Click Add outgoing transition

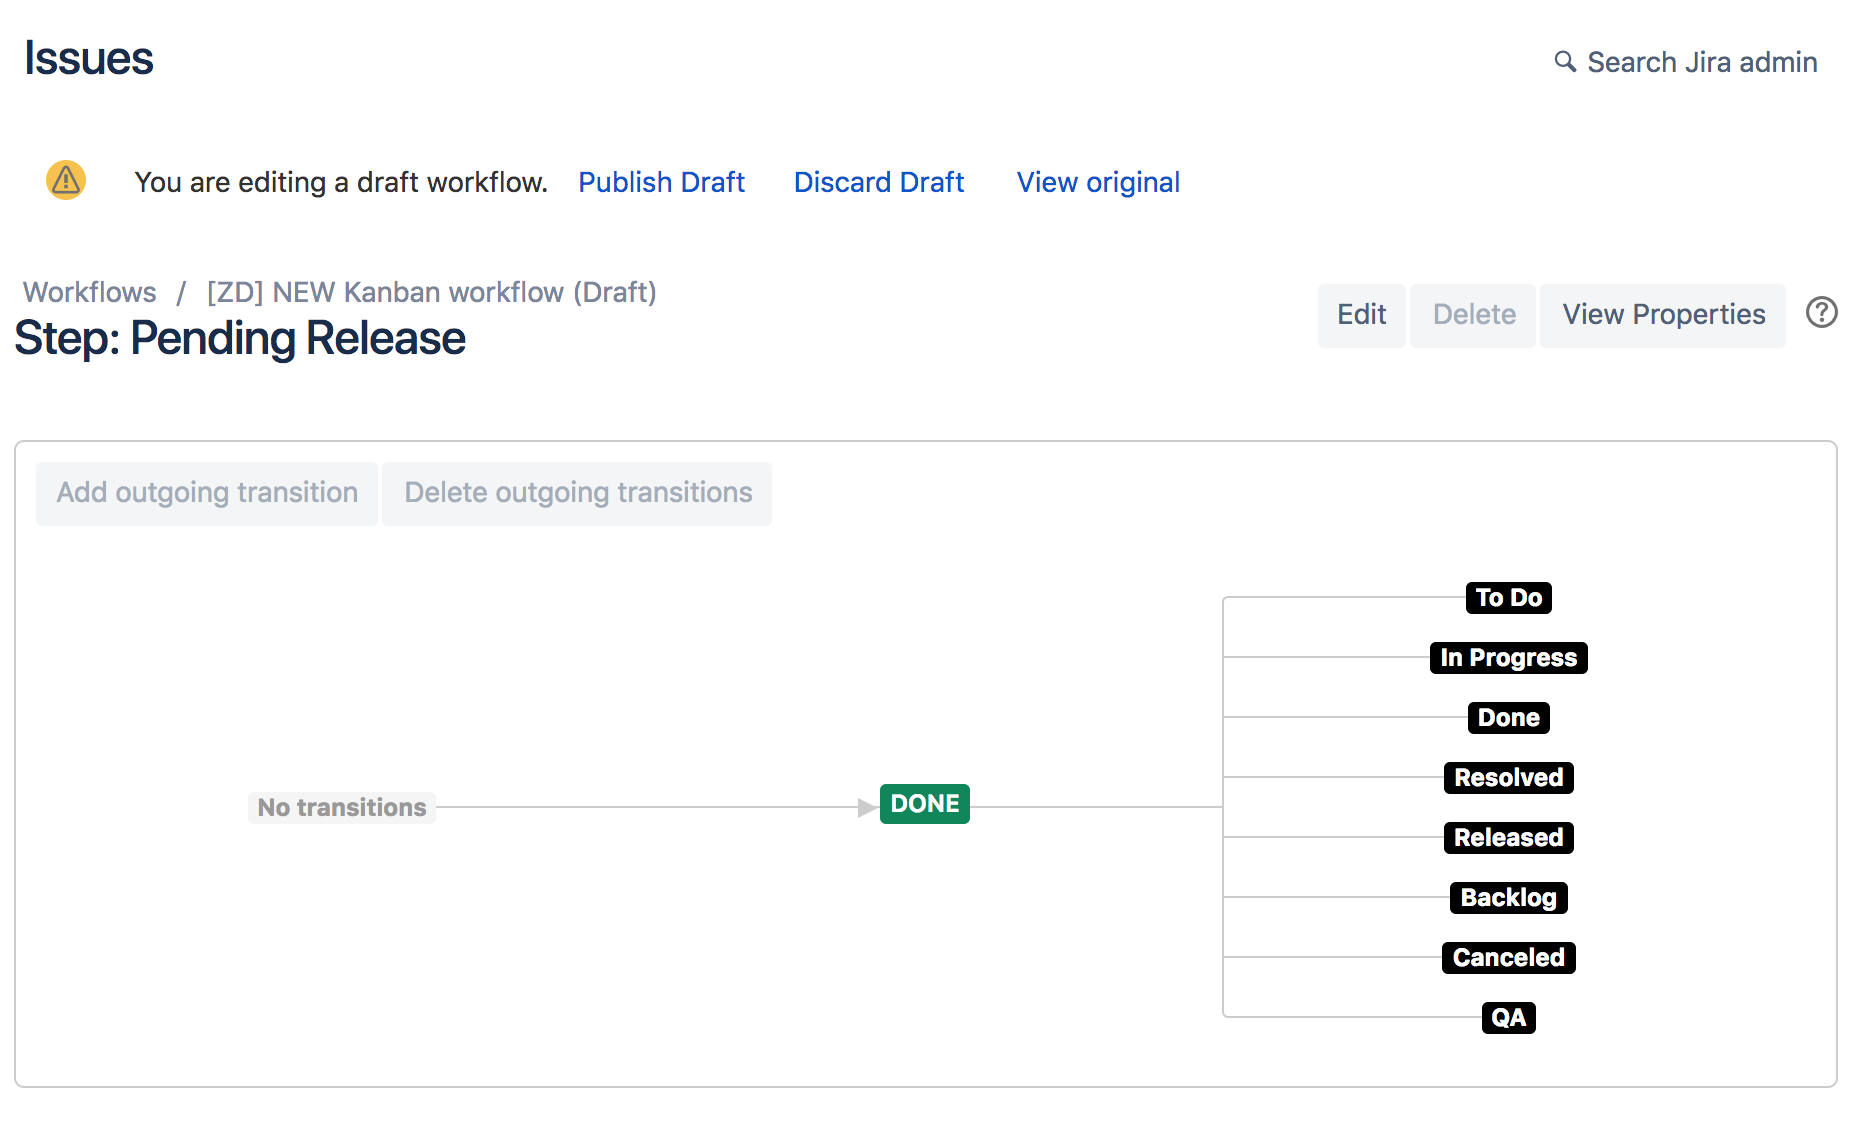[x=206, y=492]
